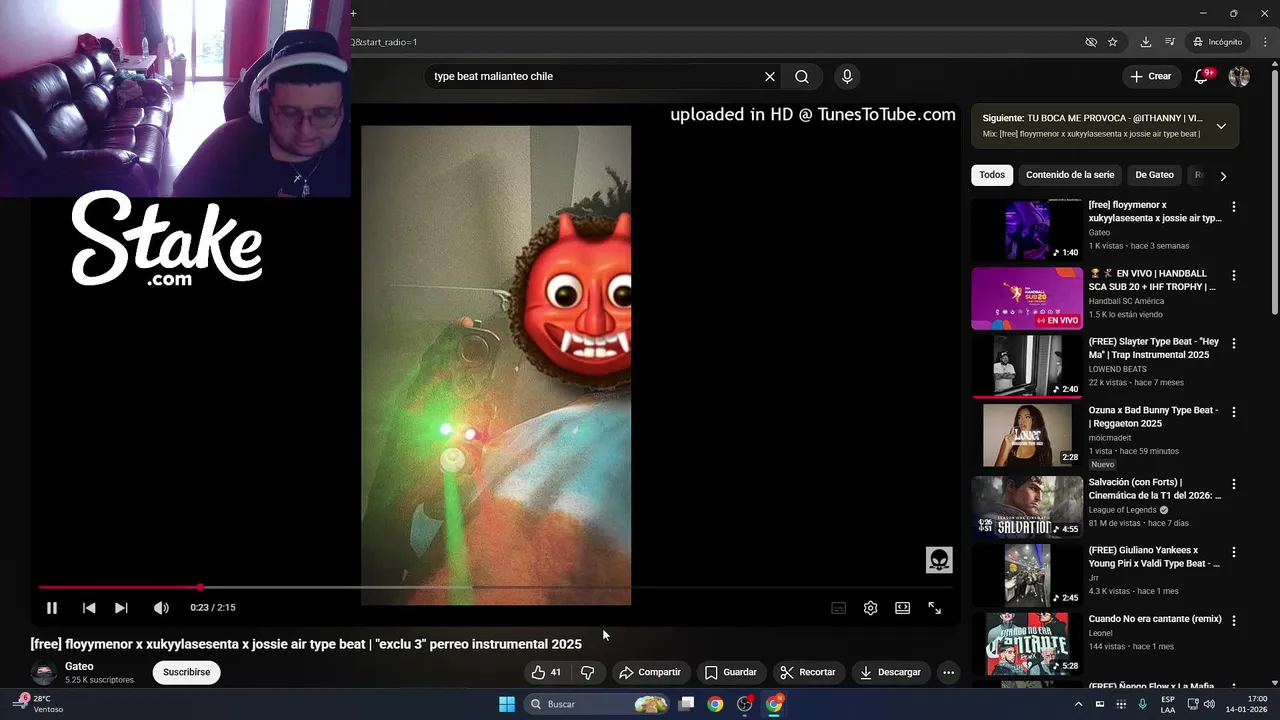The image size is (1280, 720).
Task: Open the Crear upload menu
Action: point(1150,77)
